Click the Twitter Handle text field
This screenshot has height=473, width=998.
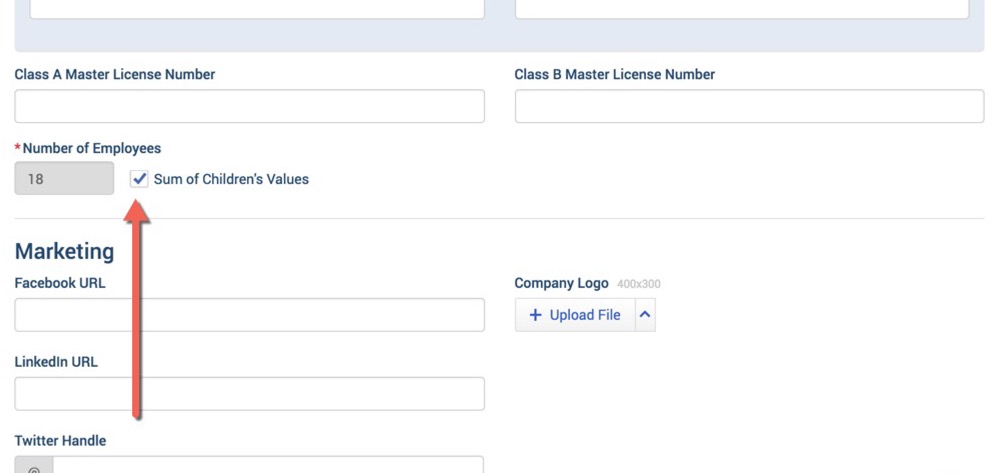[268, 465]
